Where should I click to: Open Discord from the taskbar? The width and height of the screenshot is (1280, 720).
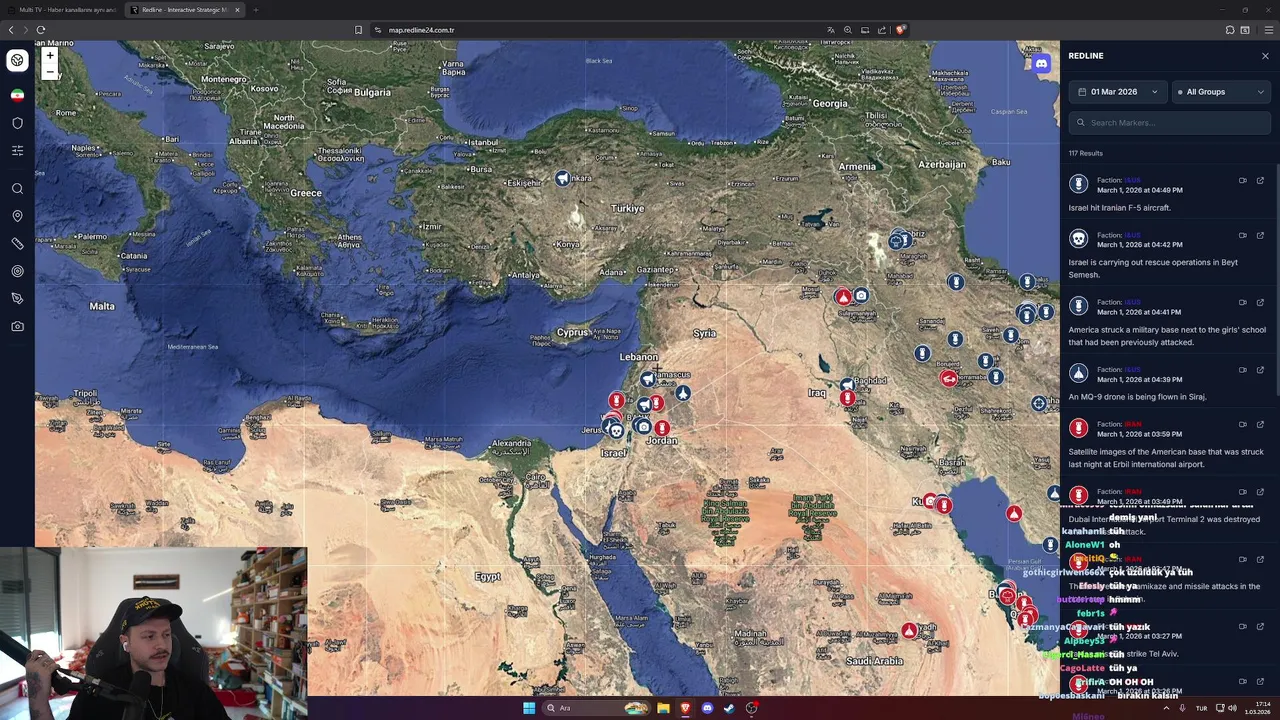point(707,708)
